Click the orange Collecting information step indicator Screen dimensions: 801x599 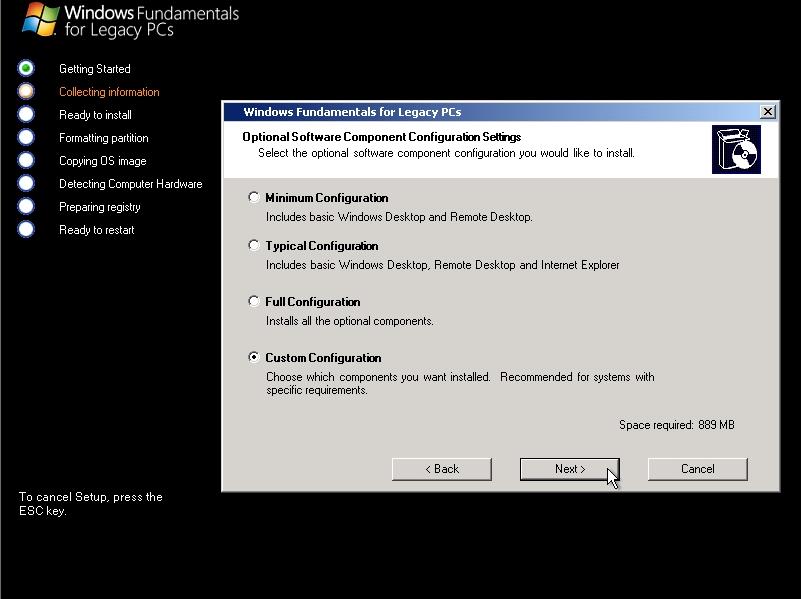click(x=26, y=91)
